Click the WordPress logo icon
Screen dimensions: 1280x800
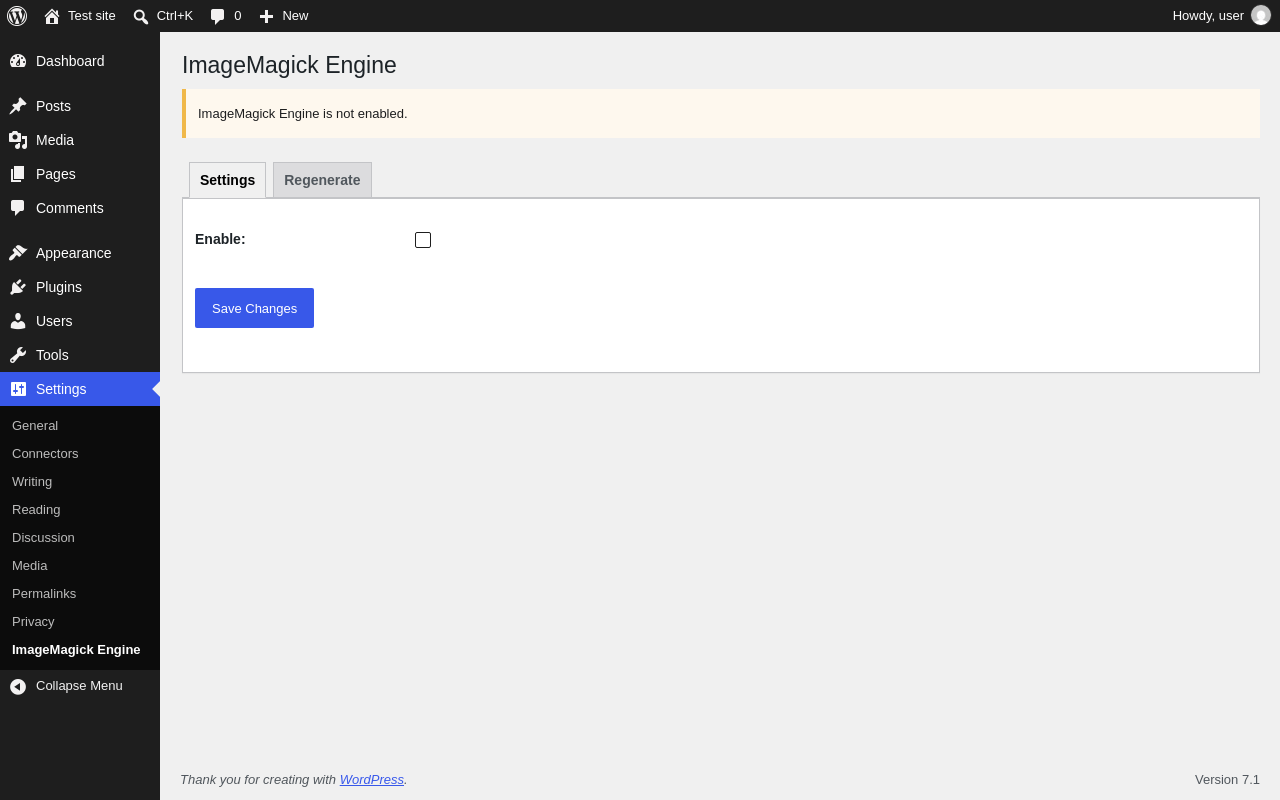click(x=17, y=16)
